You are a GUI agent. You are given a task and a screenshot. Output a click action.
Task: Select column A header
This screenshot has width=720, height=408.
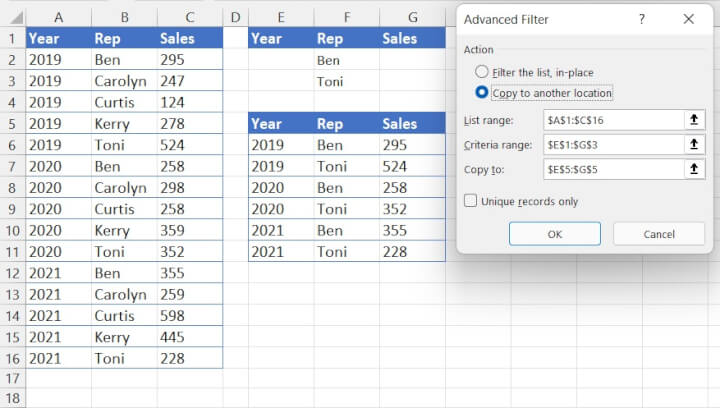click(58, 17)
